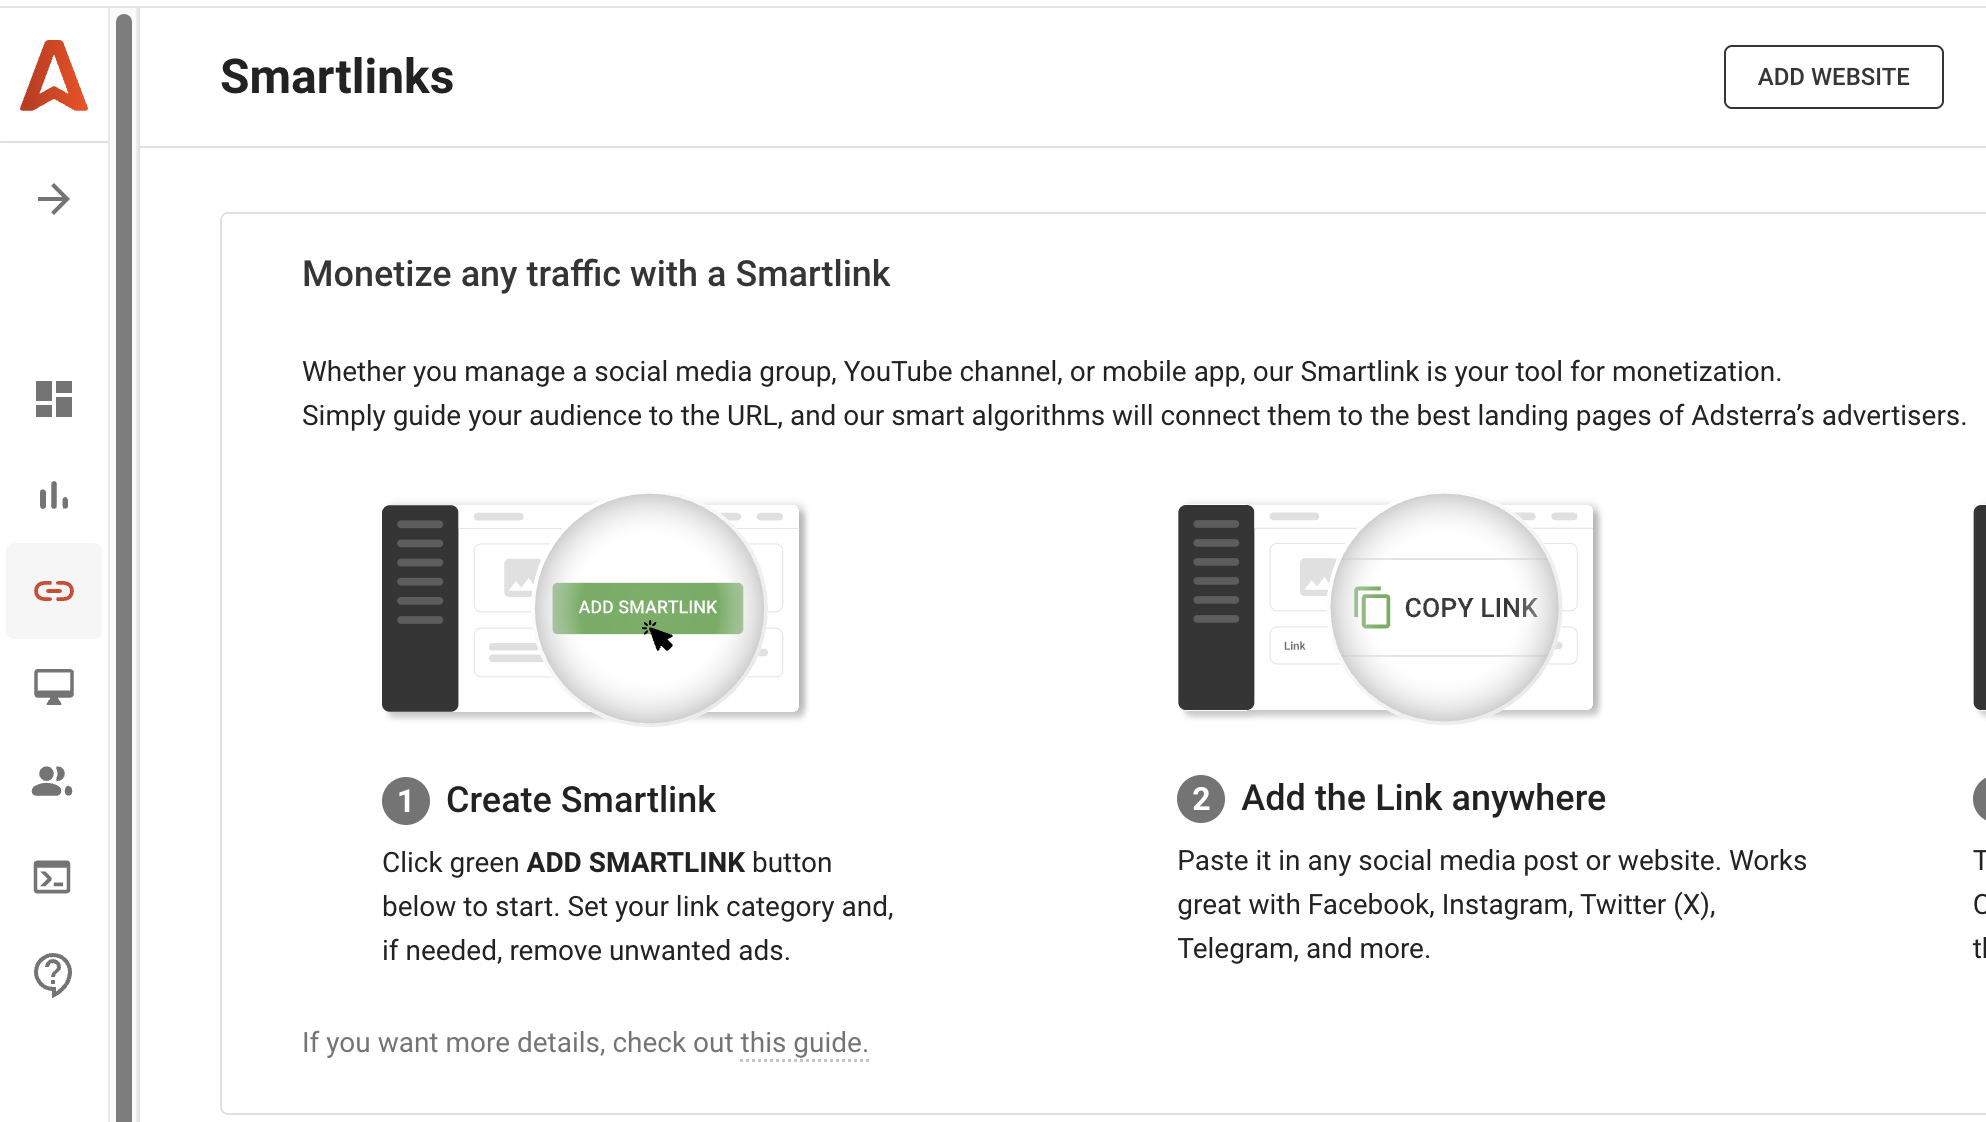The width and height of the screenshot is (1986, 1122).
Task: Click the ADD WEBSITE button
Action: coord(1833,77)
